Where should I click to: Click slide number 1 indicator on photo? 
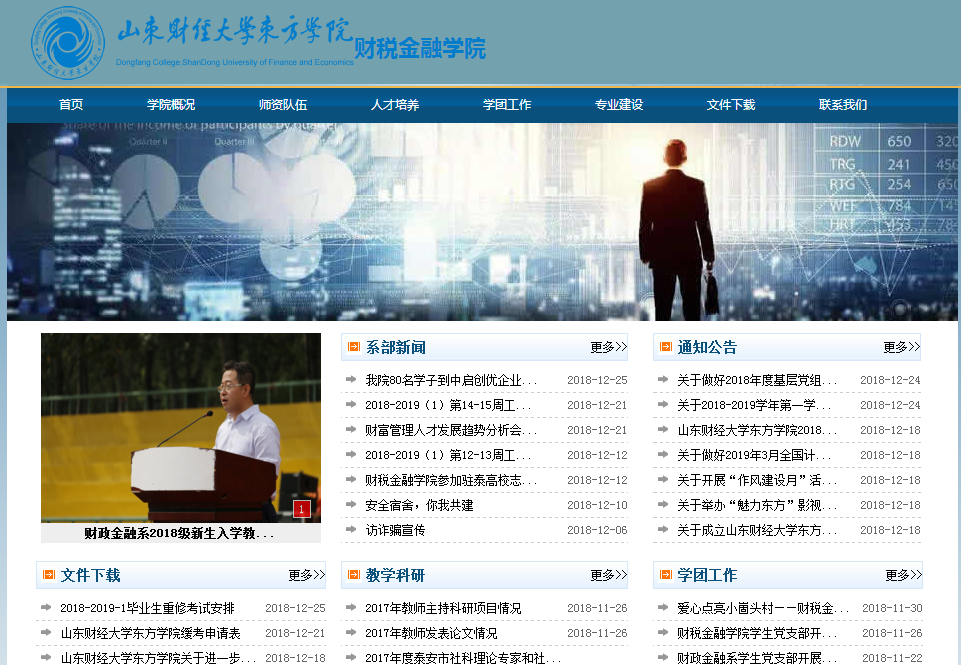tap(302, 510)
